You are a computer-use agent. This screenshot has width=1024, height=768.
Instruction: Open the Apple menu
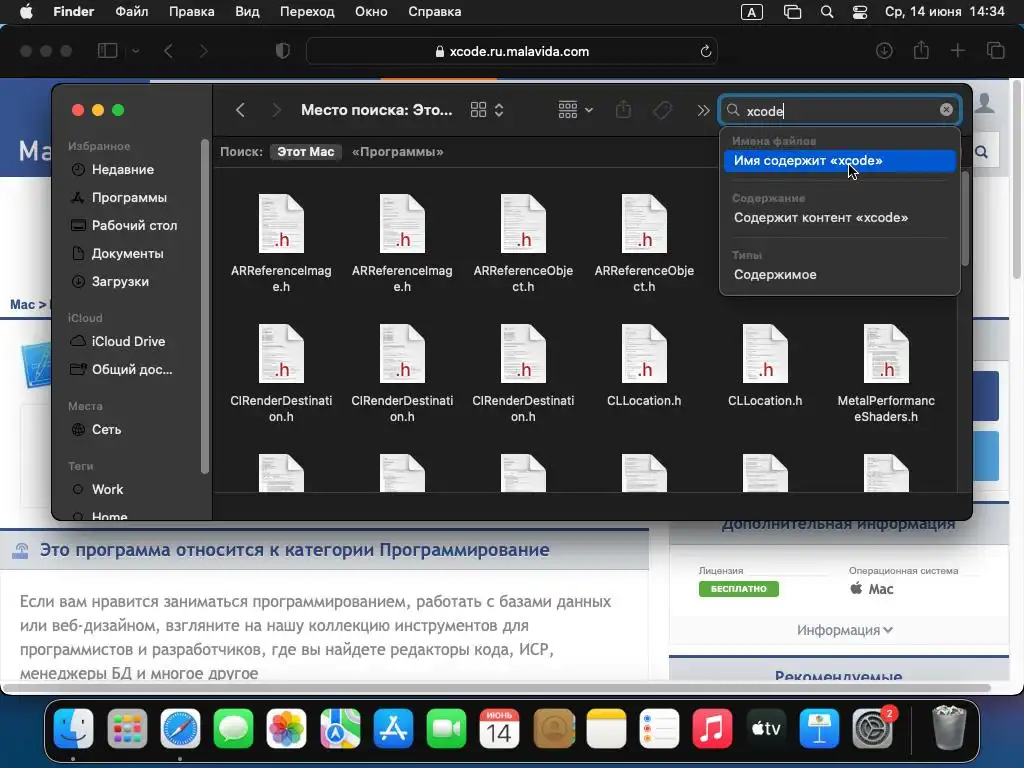tap(26, 12)
